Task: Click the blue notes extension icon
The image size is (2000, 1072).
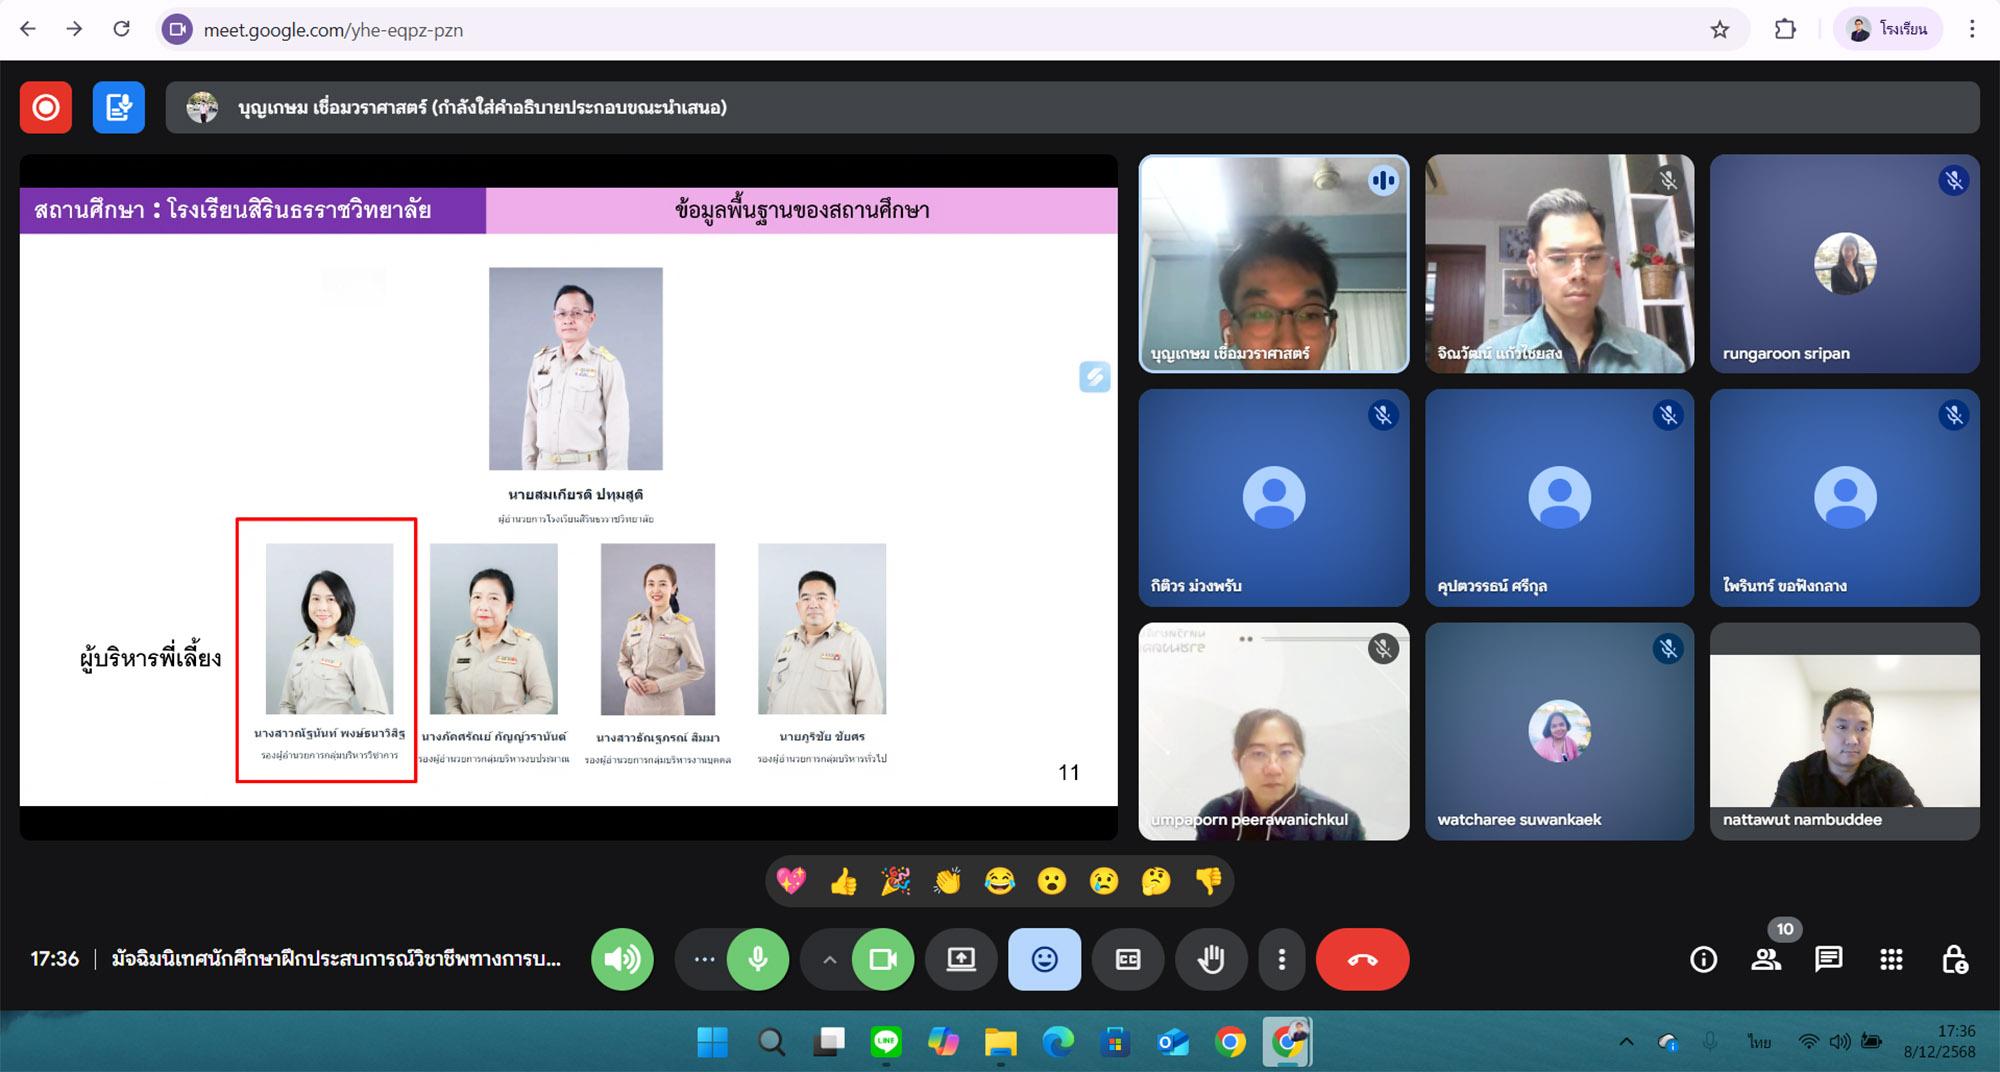Action: coord(118,107)
